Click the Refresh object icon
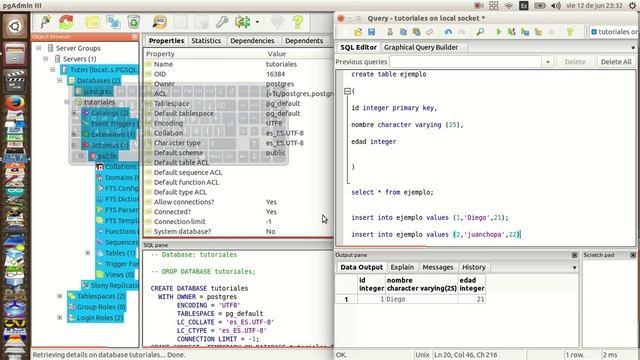This screenshot has width=640, height=360. tap(66, 22)
